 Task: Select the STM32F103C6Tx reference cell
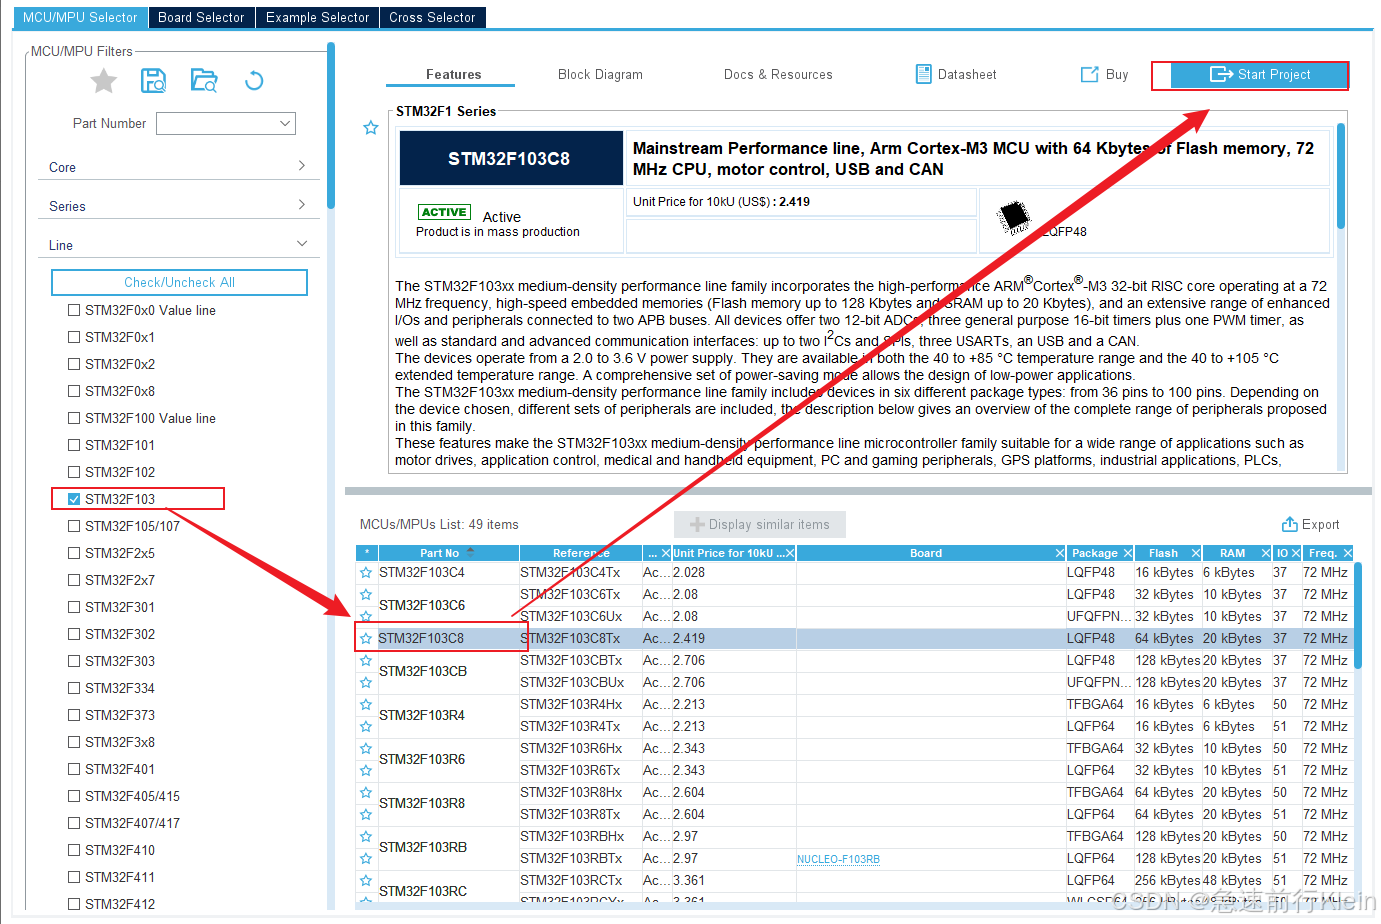pyautogui.click(x=581, y=595)
